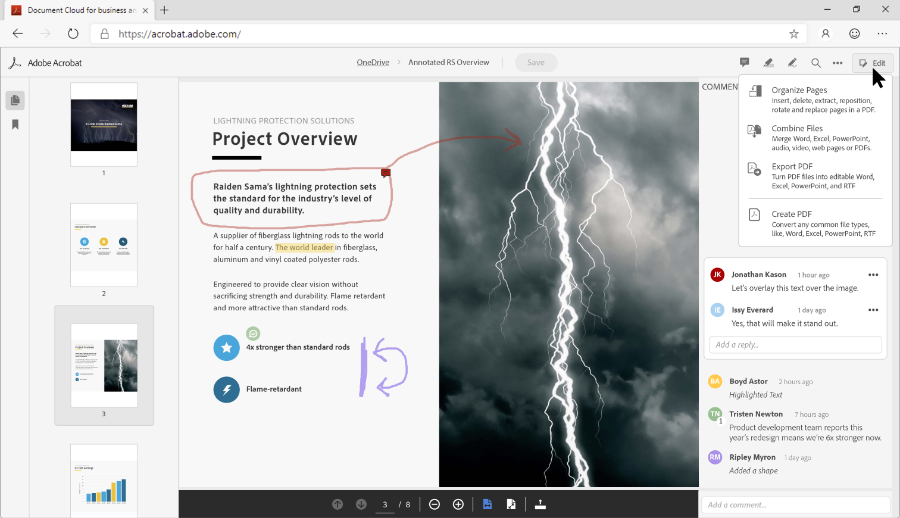Open options menu for Jonathan Kason's comment

click(x=873, y=275)
